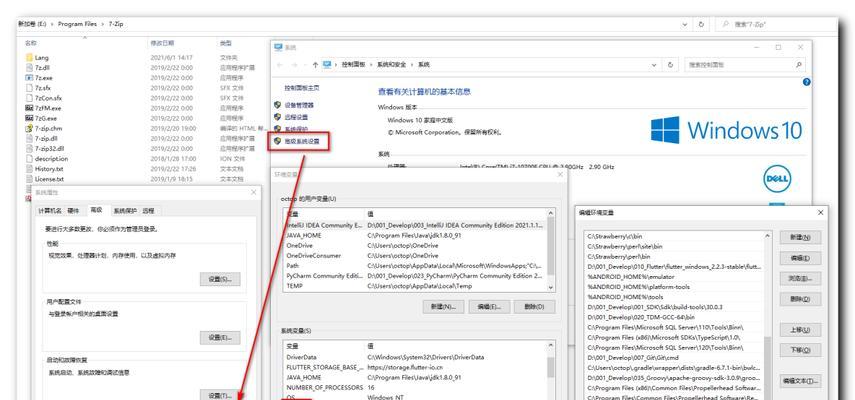The height and width of the screenshot is (400, 855).
Task: Click shield icon next to 设备管理器
Action: click(x=278, y=105)
